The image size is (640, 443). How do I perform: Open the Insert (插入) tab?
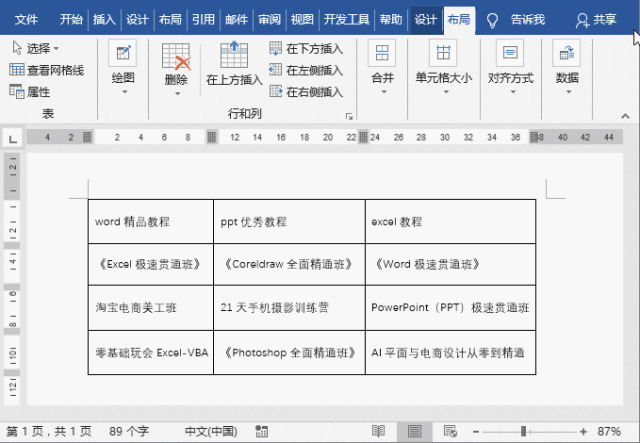(x=104, y=20)
